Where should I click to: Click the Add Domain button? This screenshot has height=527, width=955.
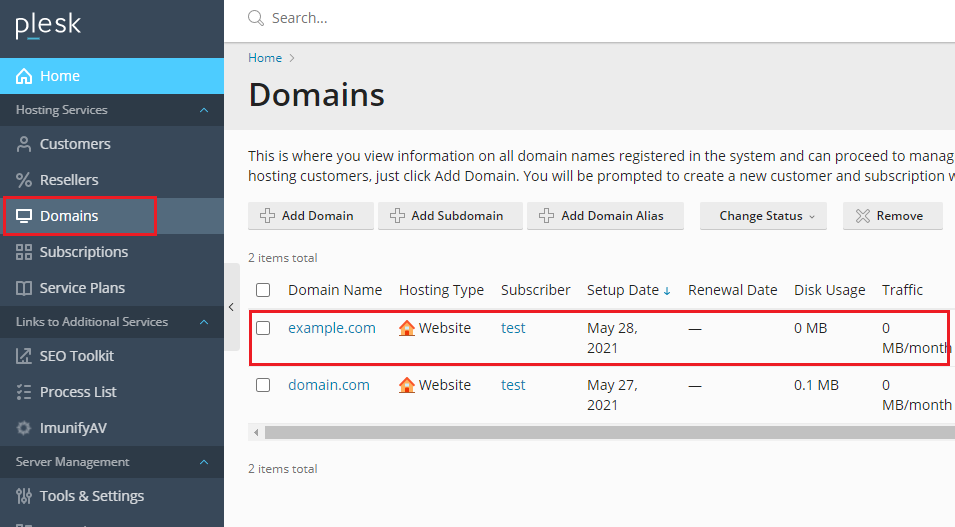(309, 216)
